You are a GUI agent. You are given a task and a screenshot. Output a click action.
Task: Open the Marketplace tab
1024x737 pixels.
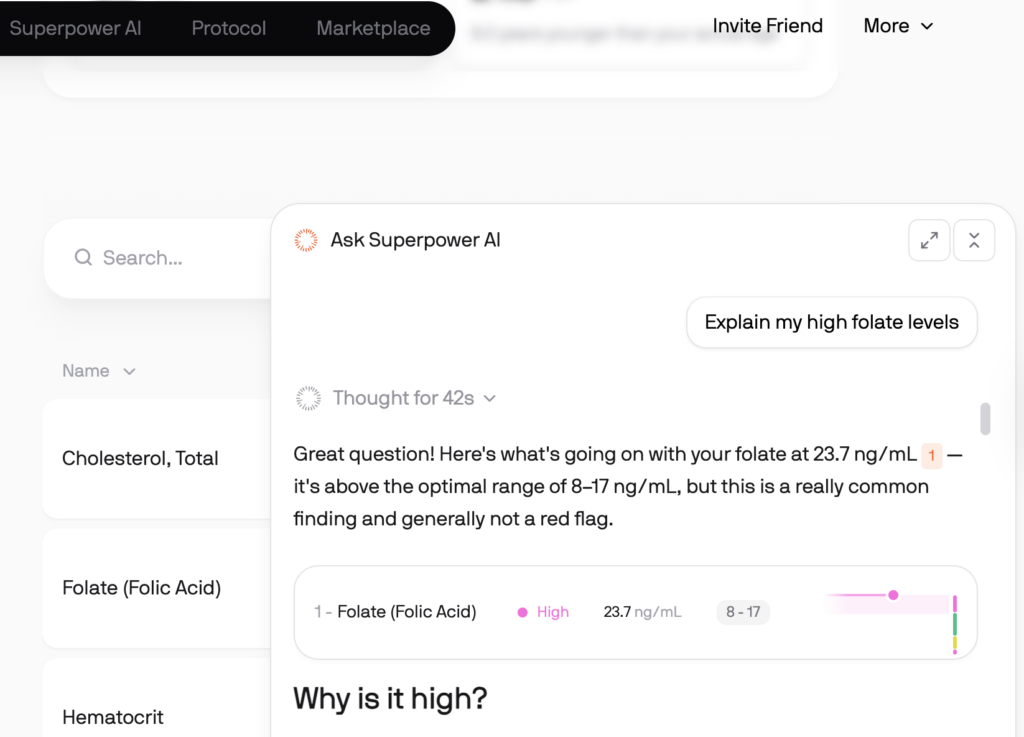point(373,28)
